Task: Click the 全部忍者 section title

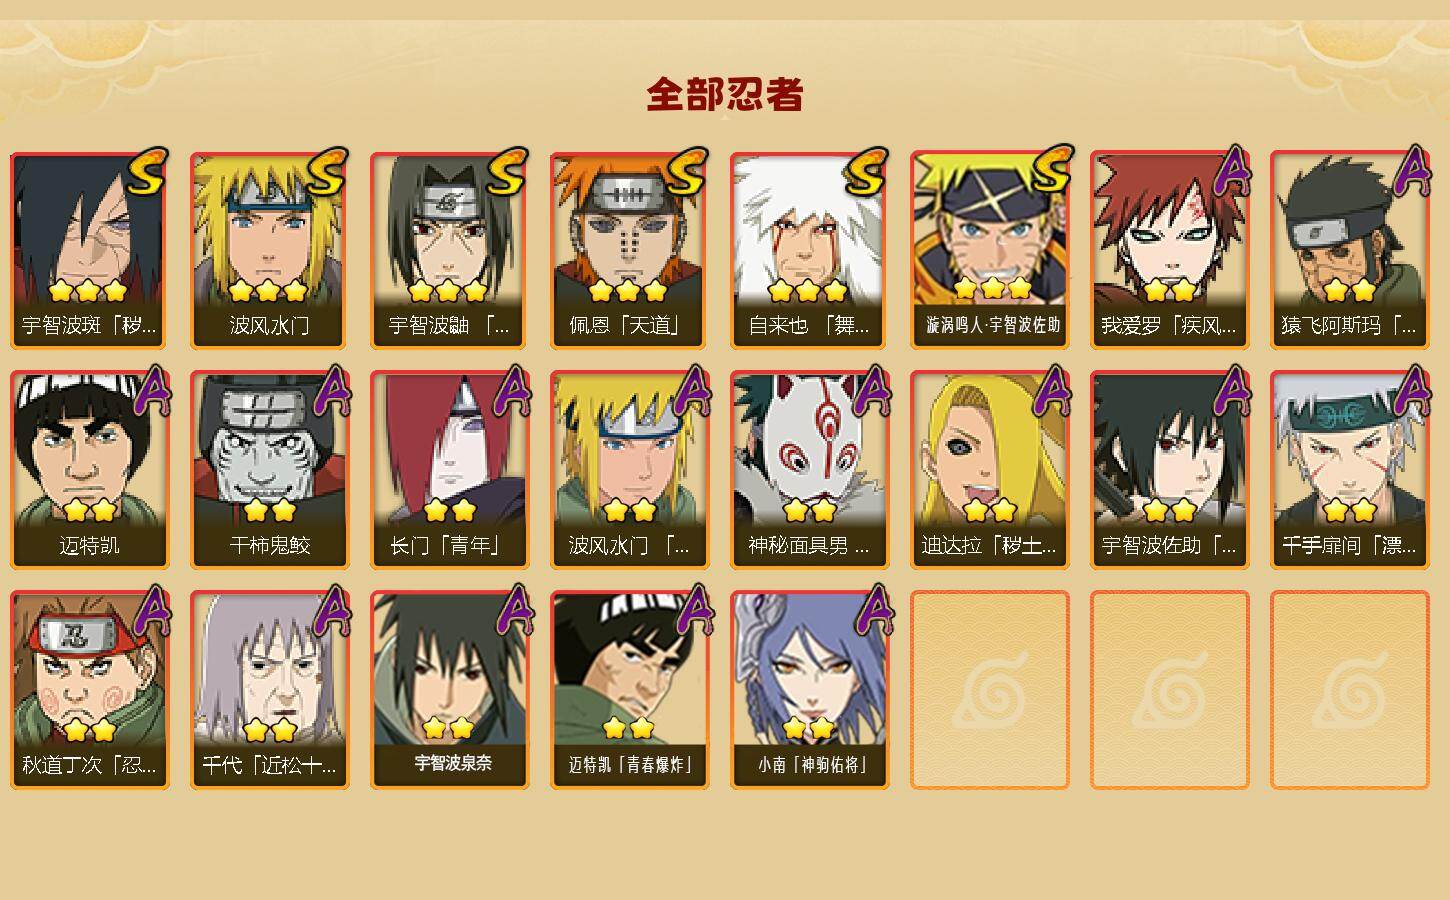Action: coord(725,95)
